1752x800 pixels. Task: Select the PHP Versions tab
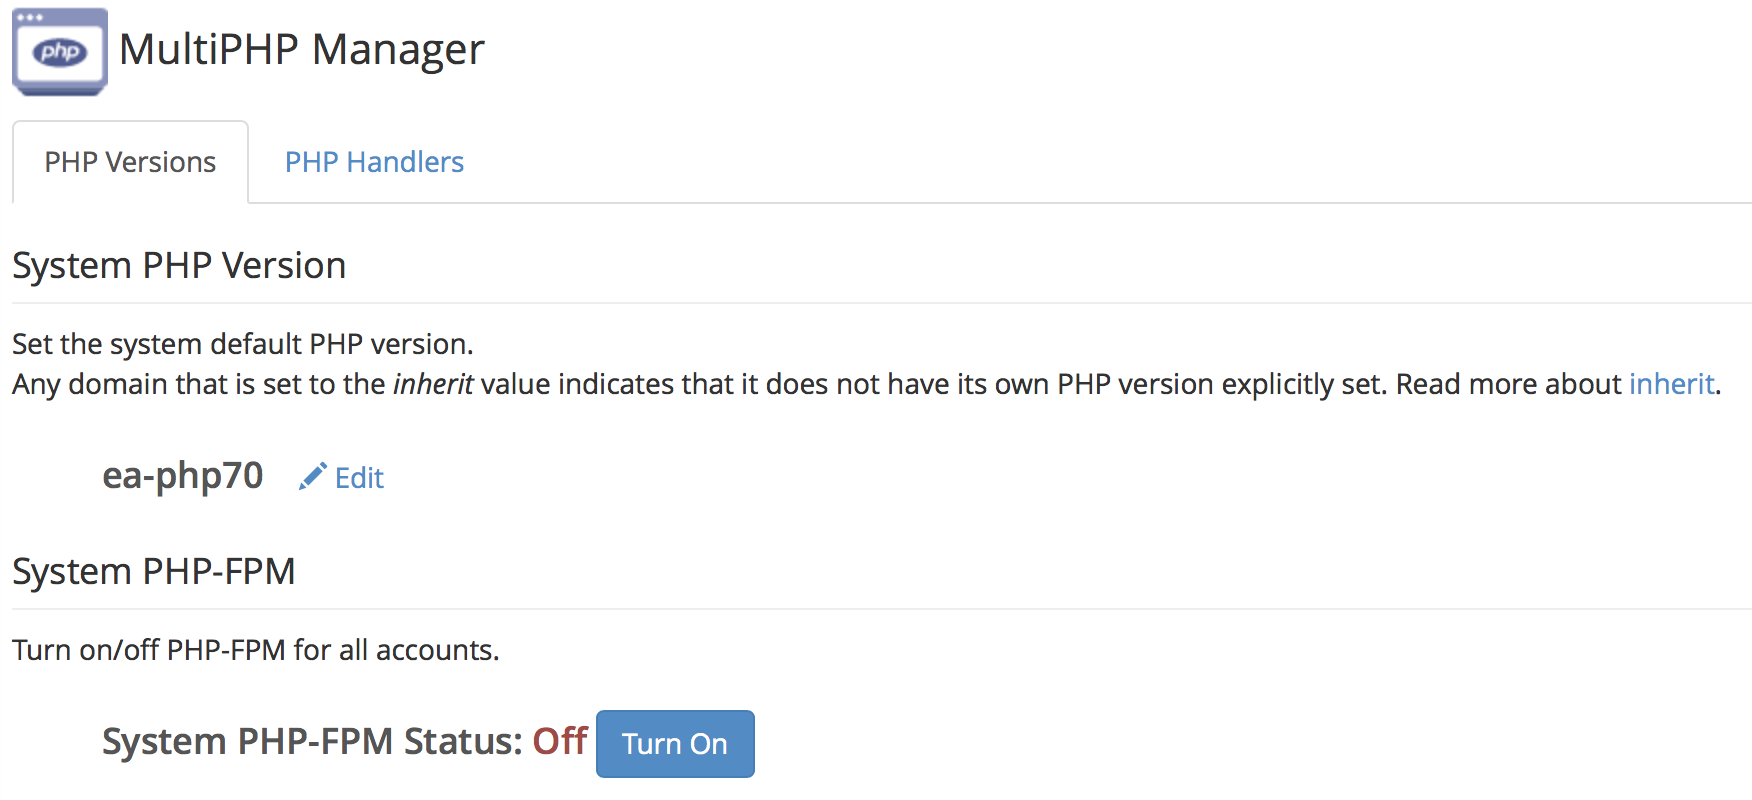click(130, 162)
